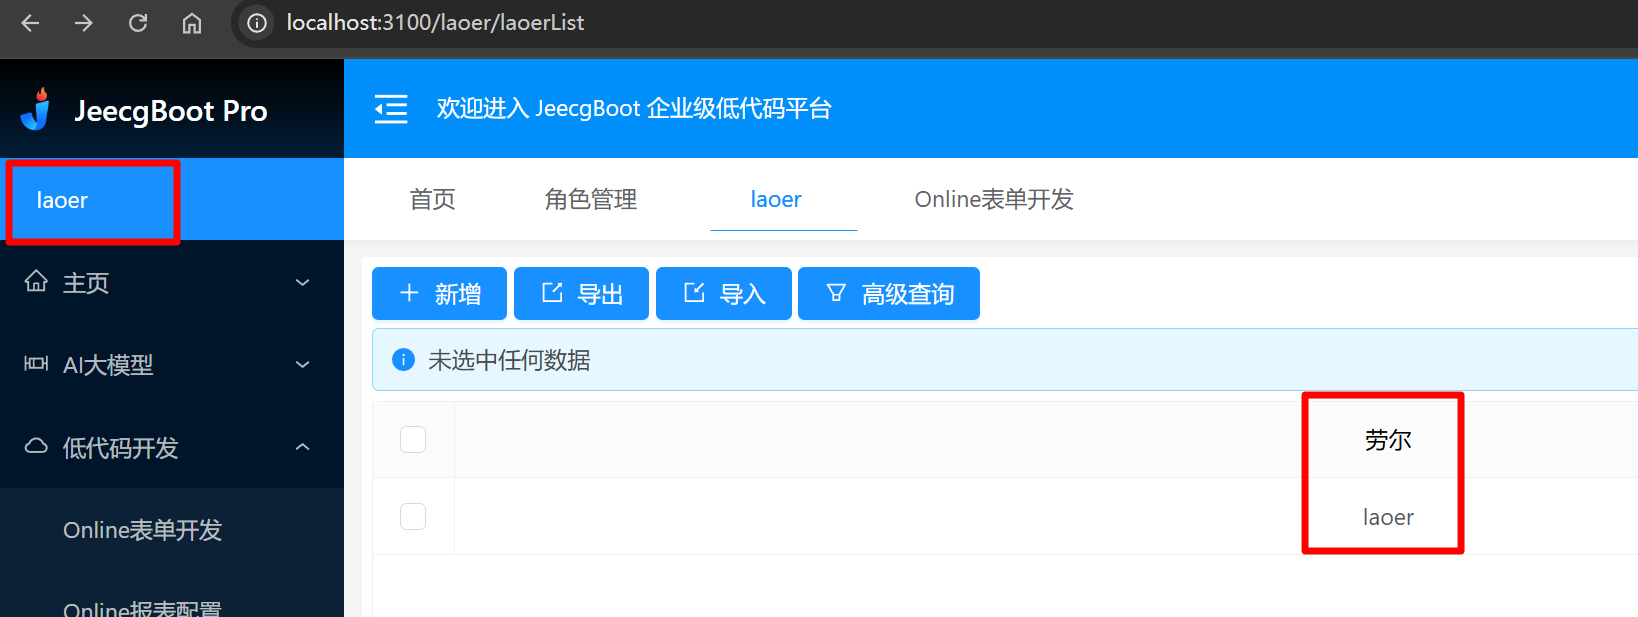Click info icon beside 未选中任何数据

pos(403,360)
